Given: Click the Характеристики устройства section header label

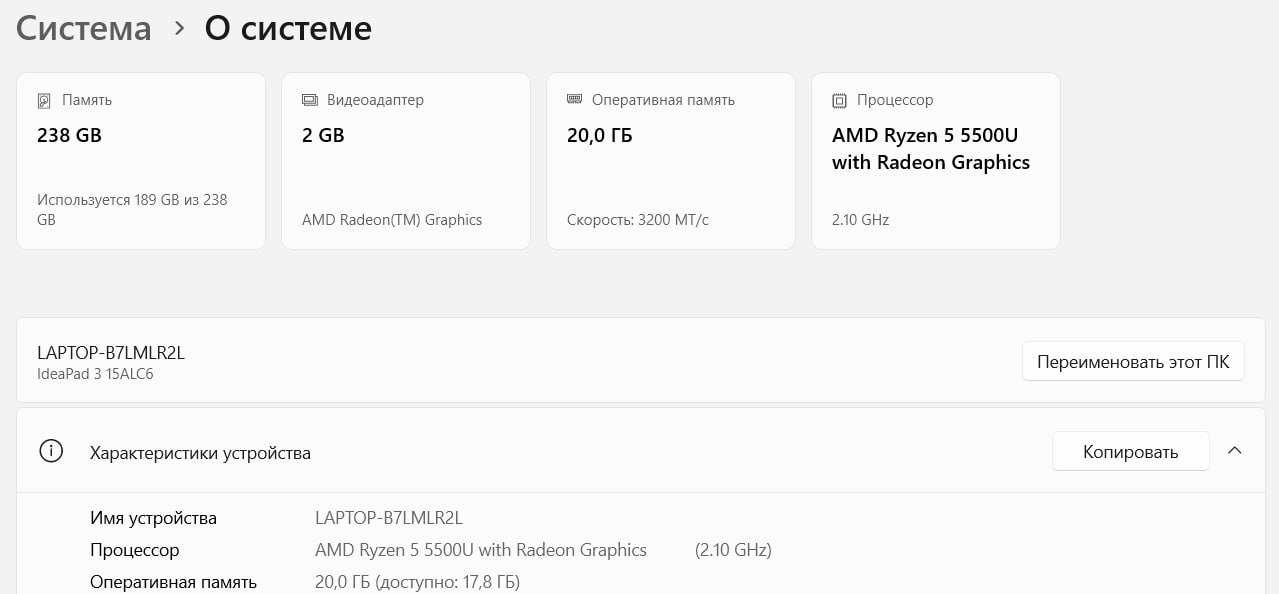Looking at the screenshot, I should tap(200, 453).
